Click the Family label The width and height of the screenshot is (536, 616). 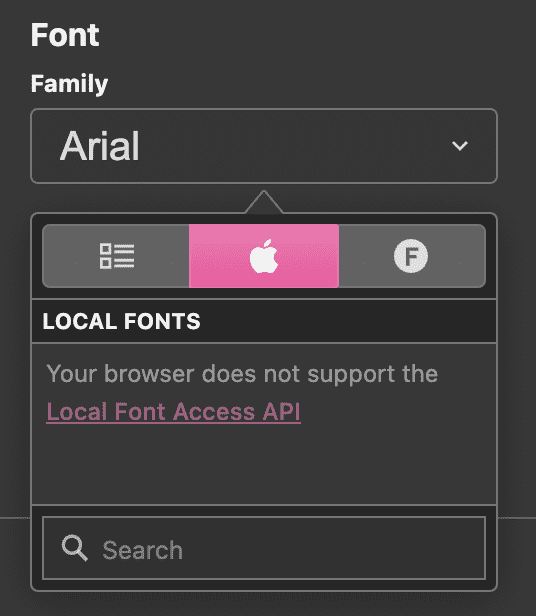click(69, 84)
